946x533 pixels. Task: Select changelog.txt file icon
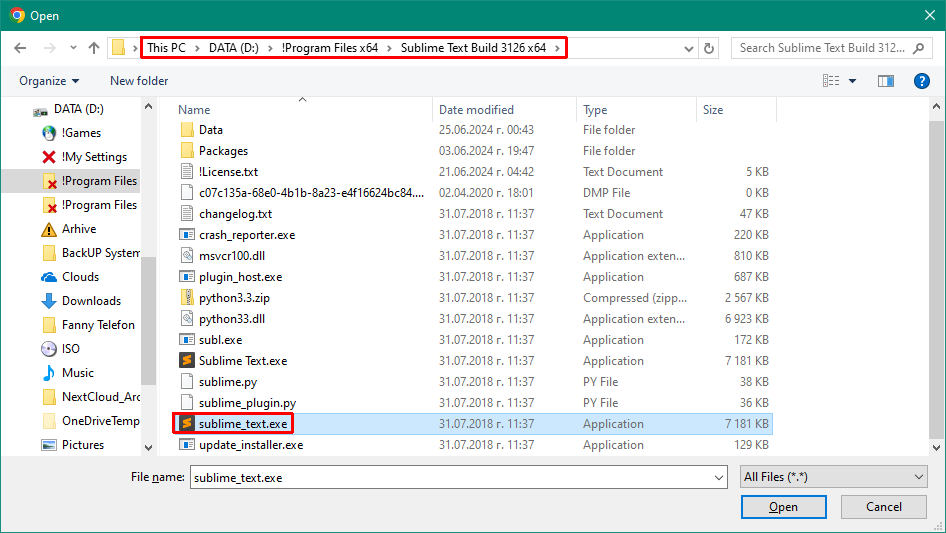[x=187, y=214]
